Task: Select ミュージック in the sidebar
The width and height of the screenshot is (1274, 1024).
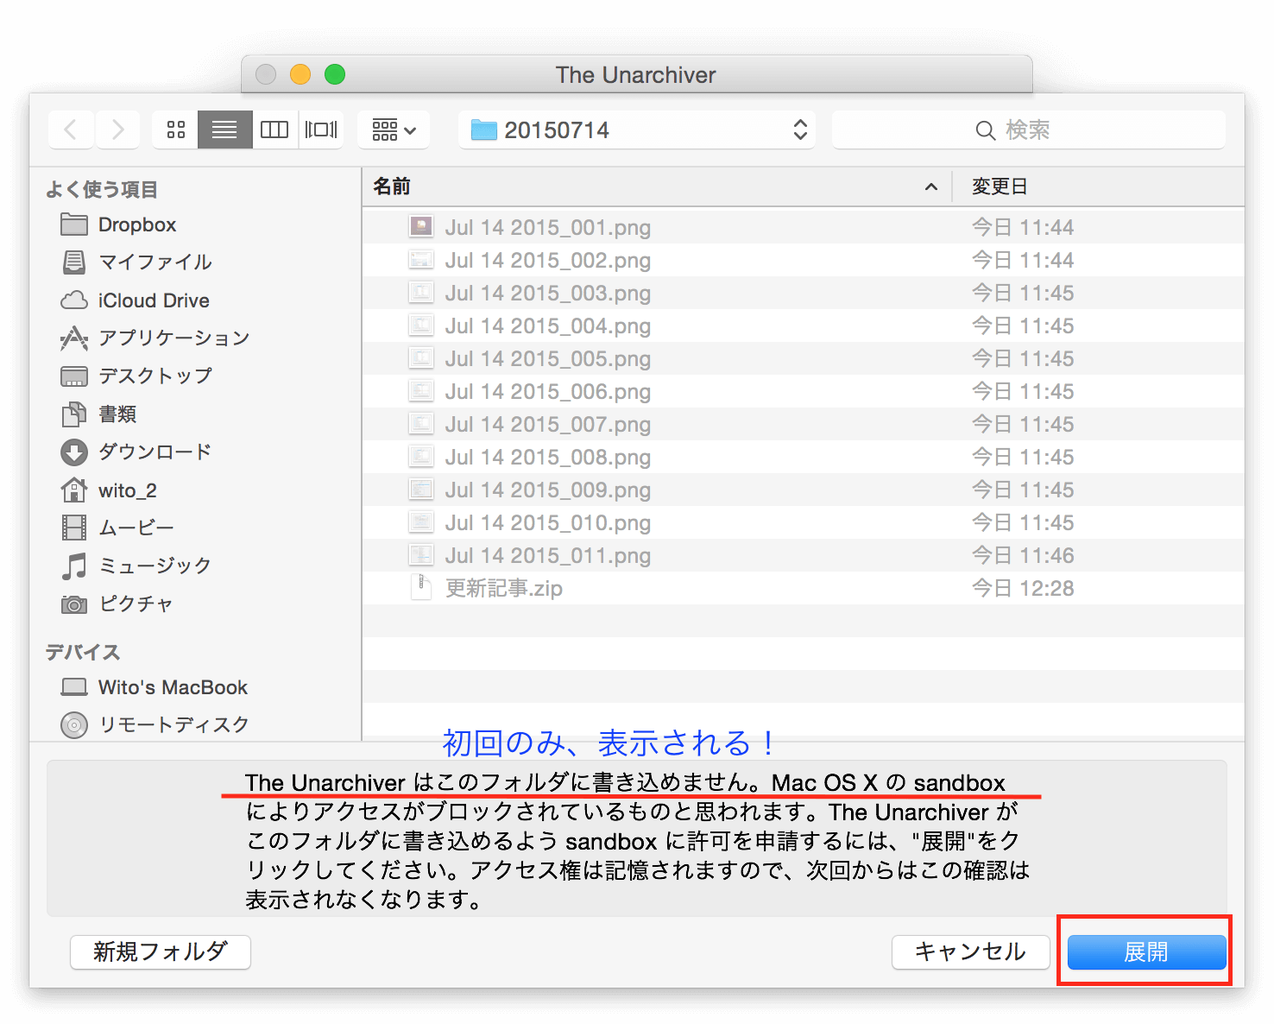Action: click(155, 565)
